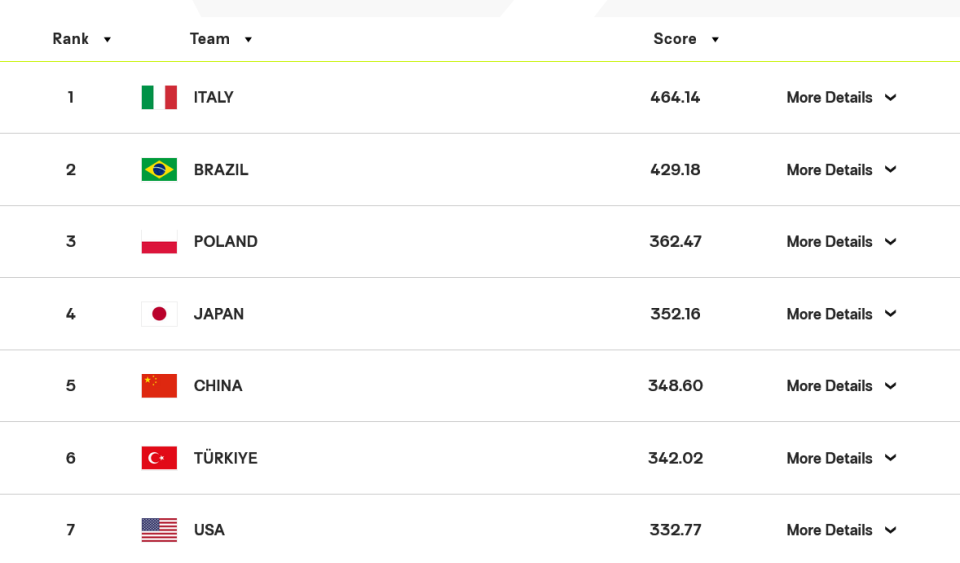The width and height of the screenshot is (960, 563).
Task: Sort table by Score column arrow
Action: (714, 40)
